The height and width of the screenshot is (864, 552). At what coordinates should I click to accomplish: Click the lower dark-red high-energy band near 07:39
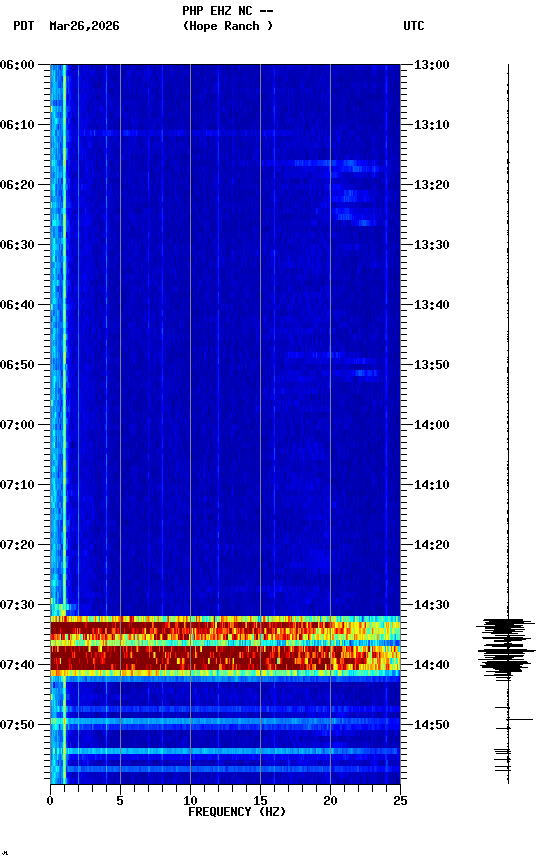225,658
